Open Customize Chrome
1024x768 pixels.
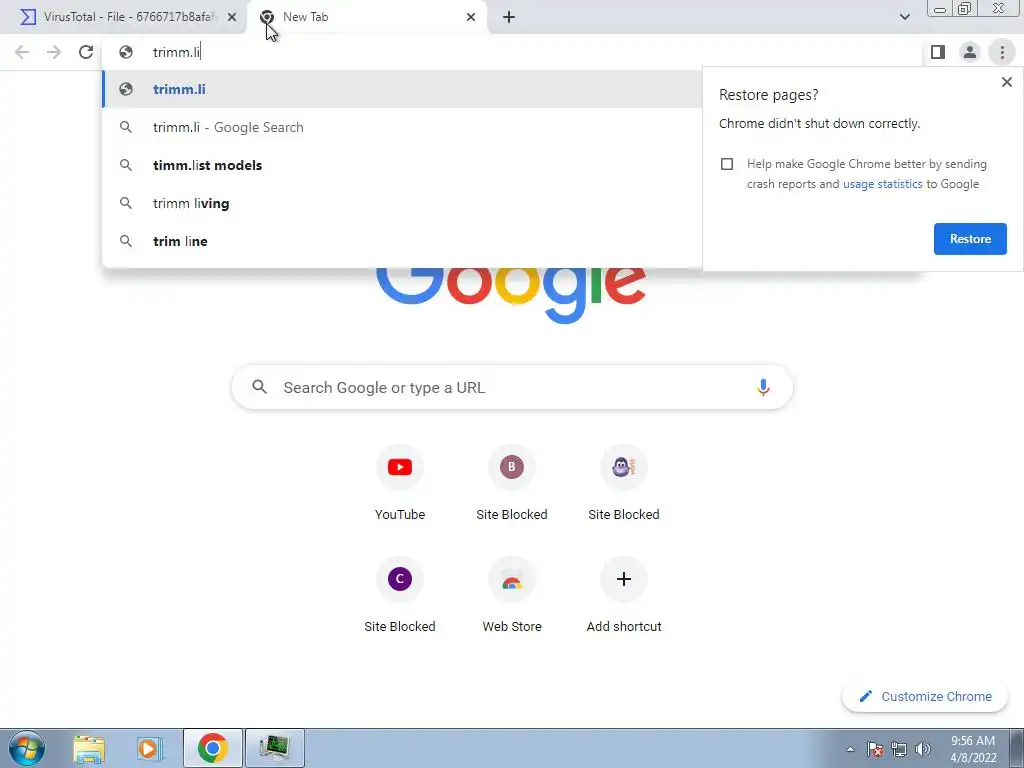(925, 696)
